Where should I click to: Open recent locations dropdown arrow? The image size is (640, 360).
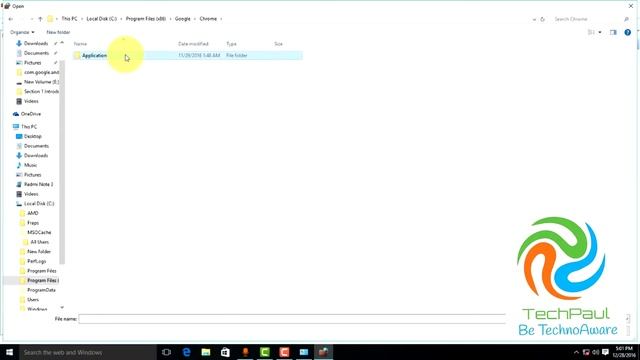[x=31, y=19]
